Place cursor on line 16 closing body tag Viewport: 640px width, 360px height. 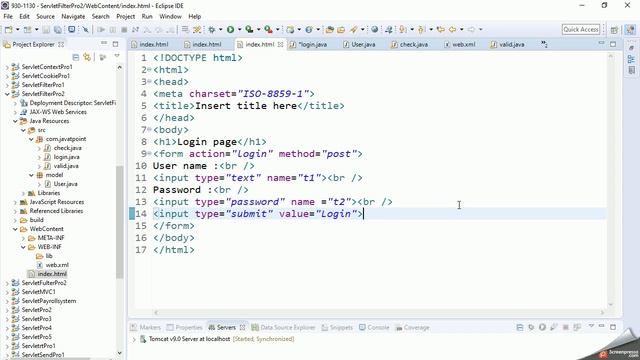point(174,238)
